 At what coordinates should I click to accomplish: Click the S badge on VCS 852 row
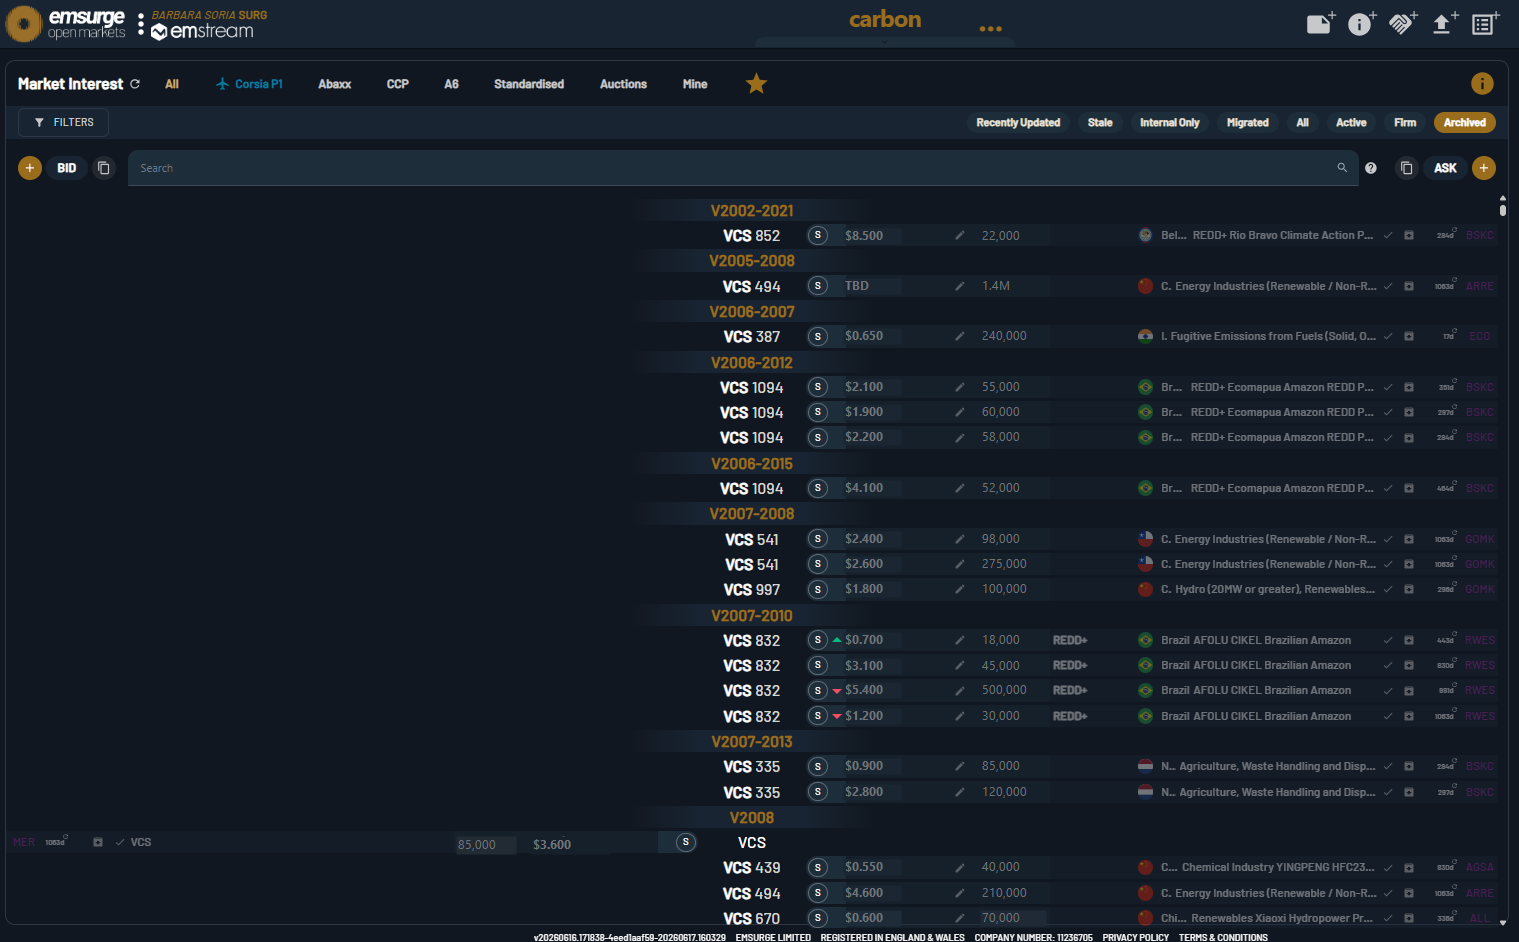pyautogui.click(x=818, y=236)
